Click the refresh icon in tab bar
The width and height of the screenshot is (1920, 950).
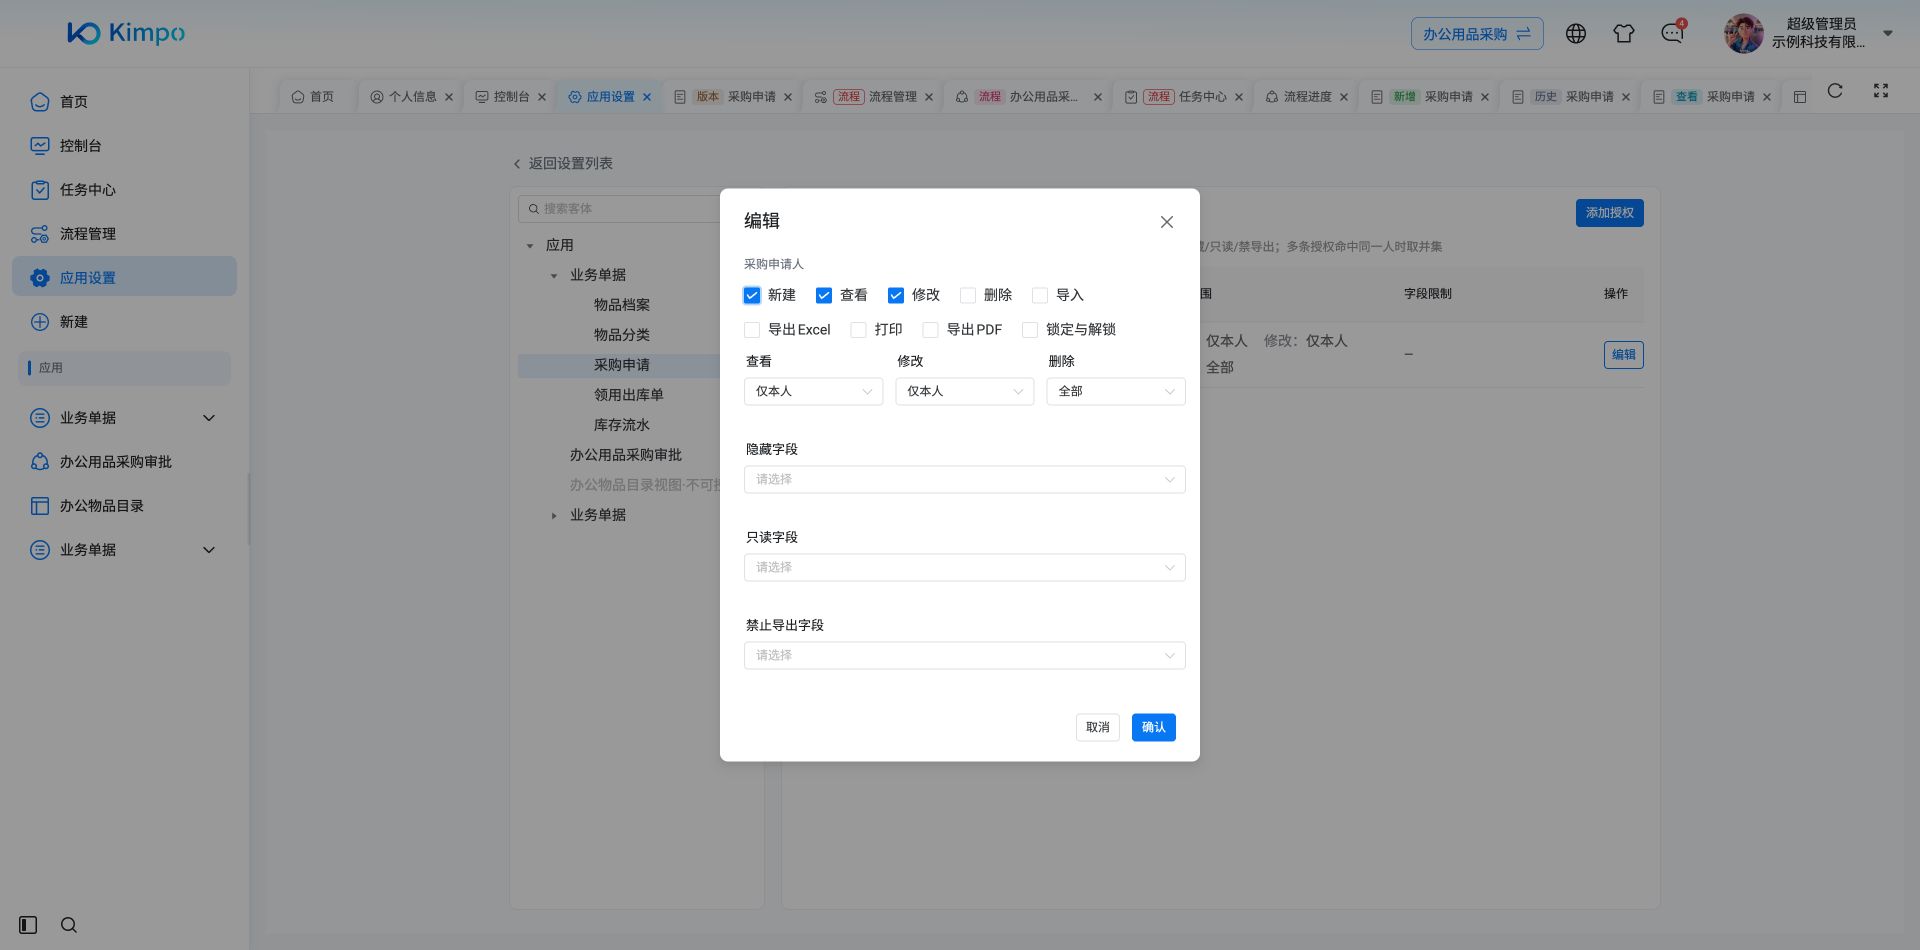[1834, 91]
